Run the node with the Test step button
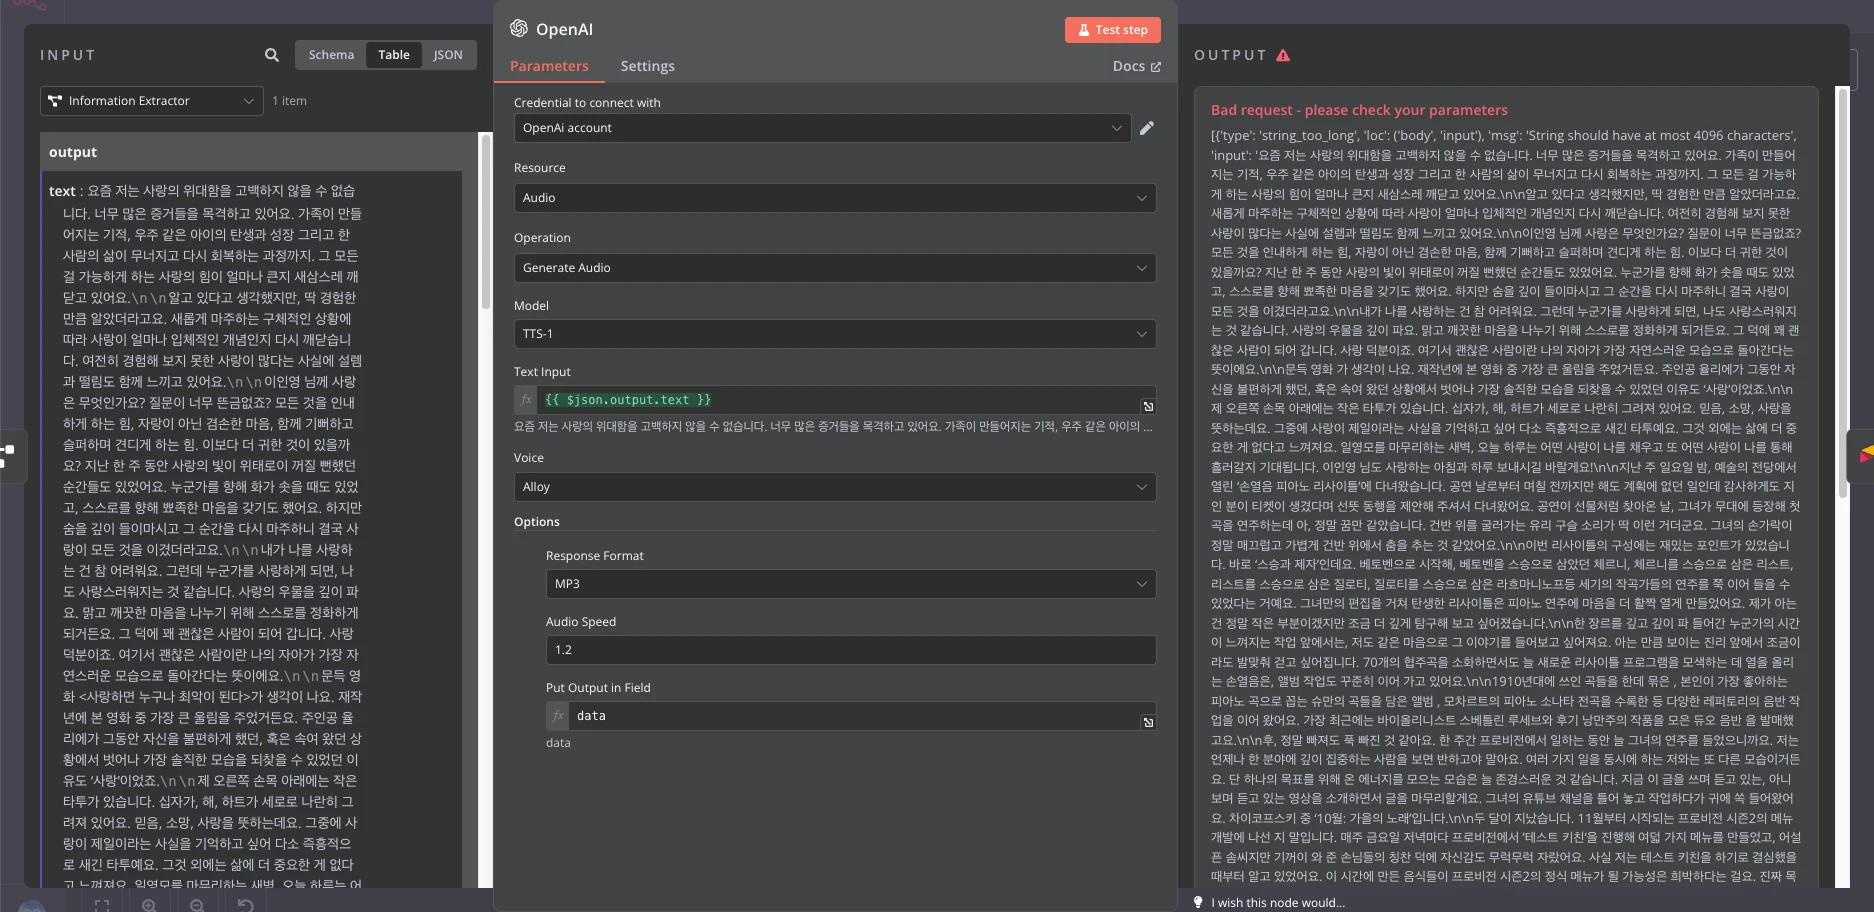Screen dimensions: 1874x912 (1112, 30)
